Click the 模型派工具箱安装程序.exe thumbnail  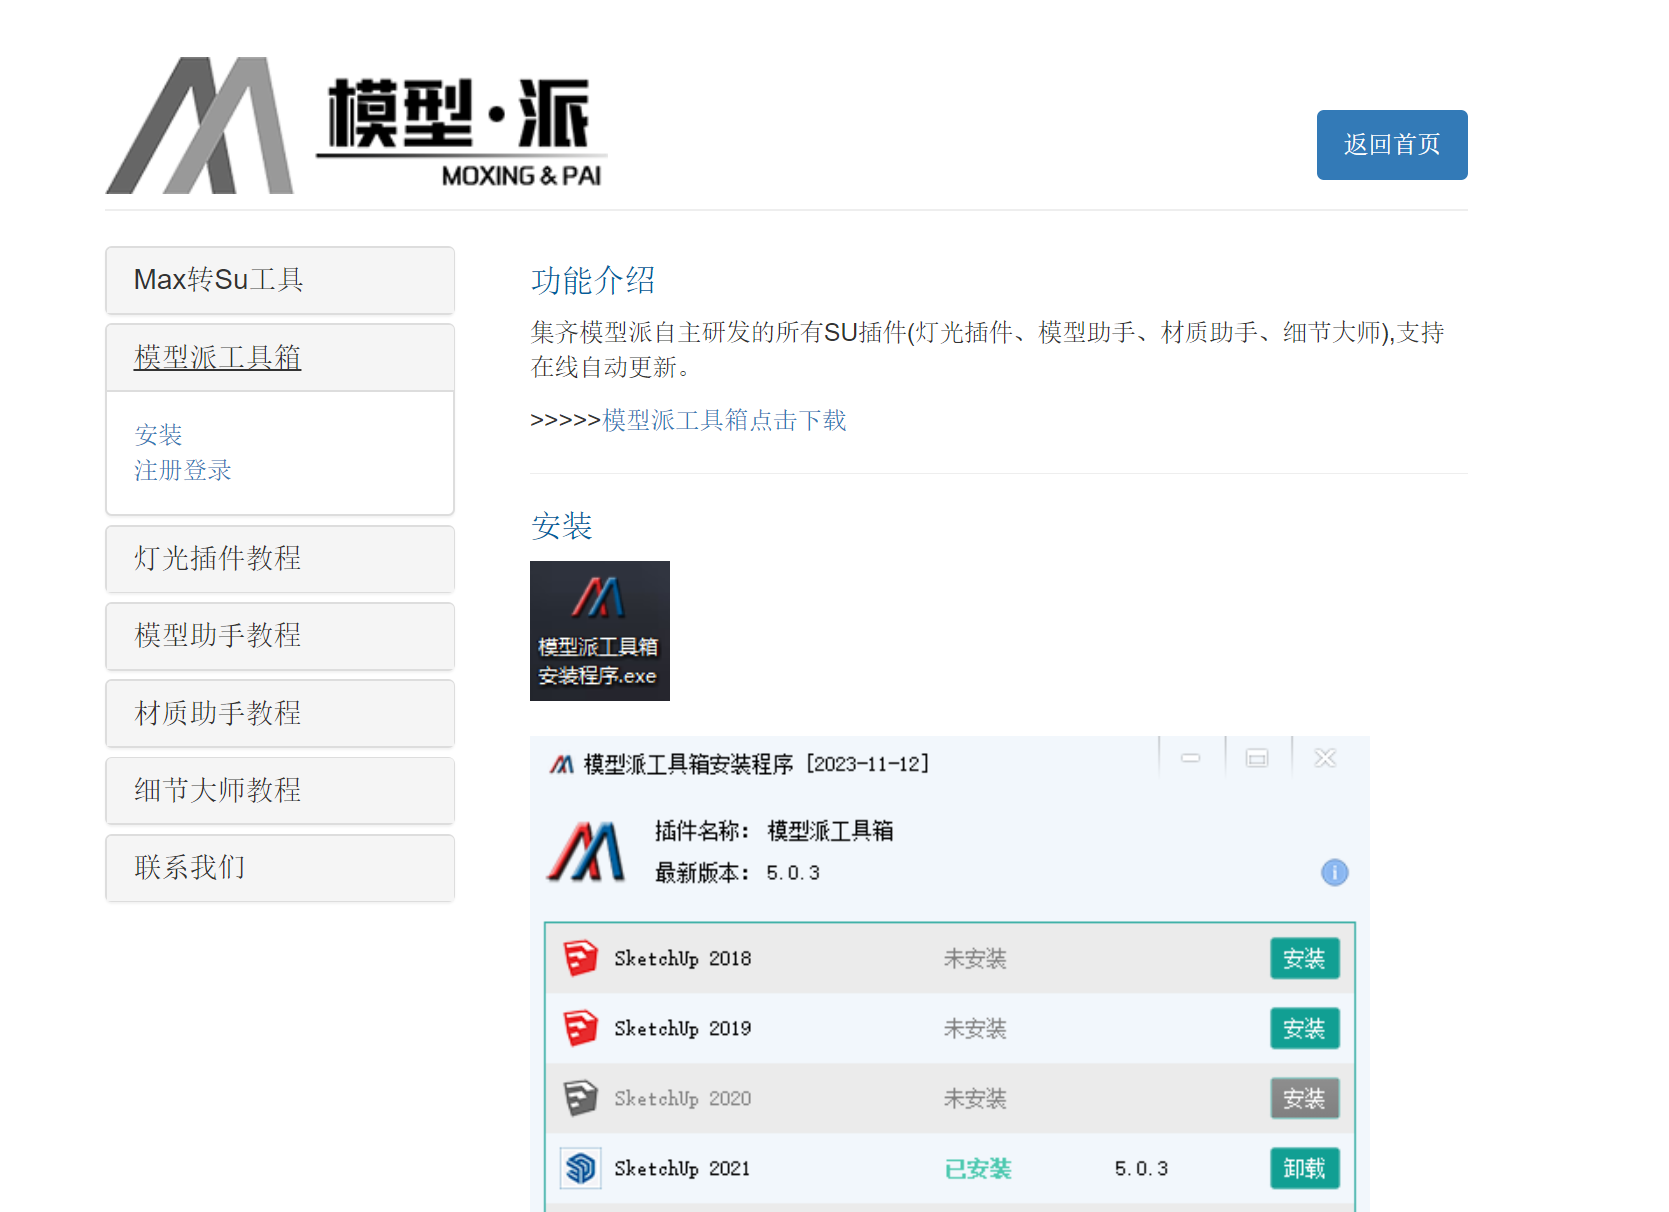pyautogui.click(x=600, y=631)
